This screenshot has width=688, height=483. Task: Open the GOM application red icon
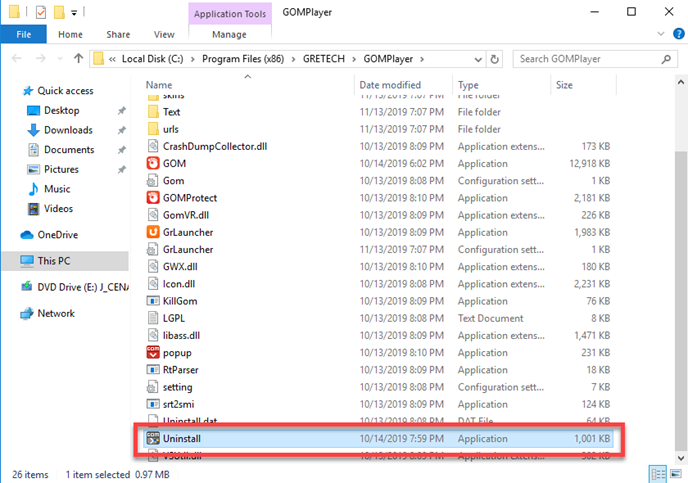153,163
